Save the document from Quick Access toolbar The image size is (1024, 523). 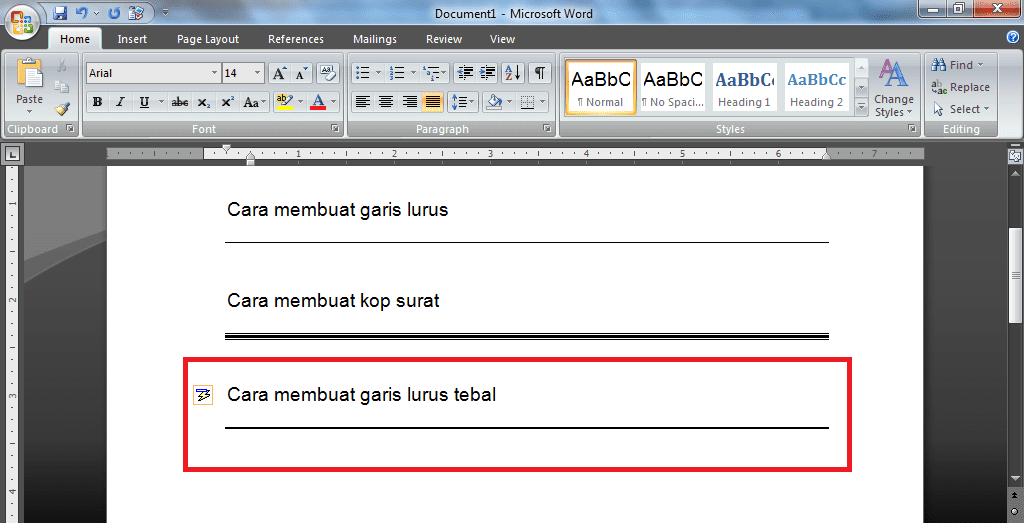tap(60, 12)
